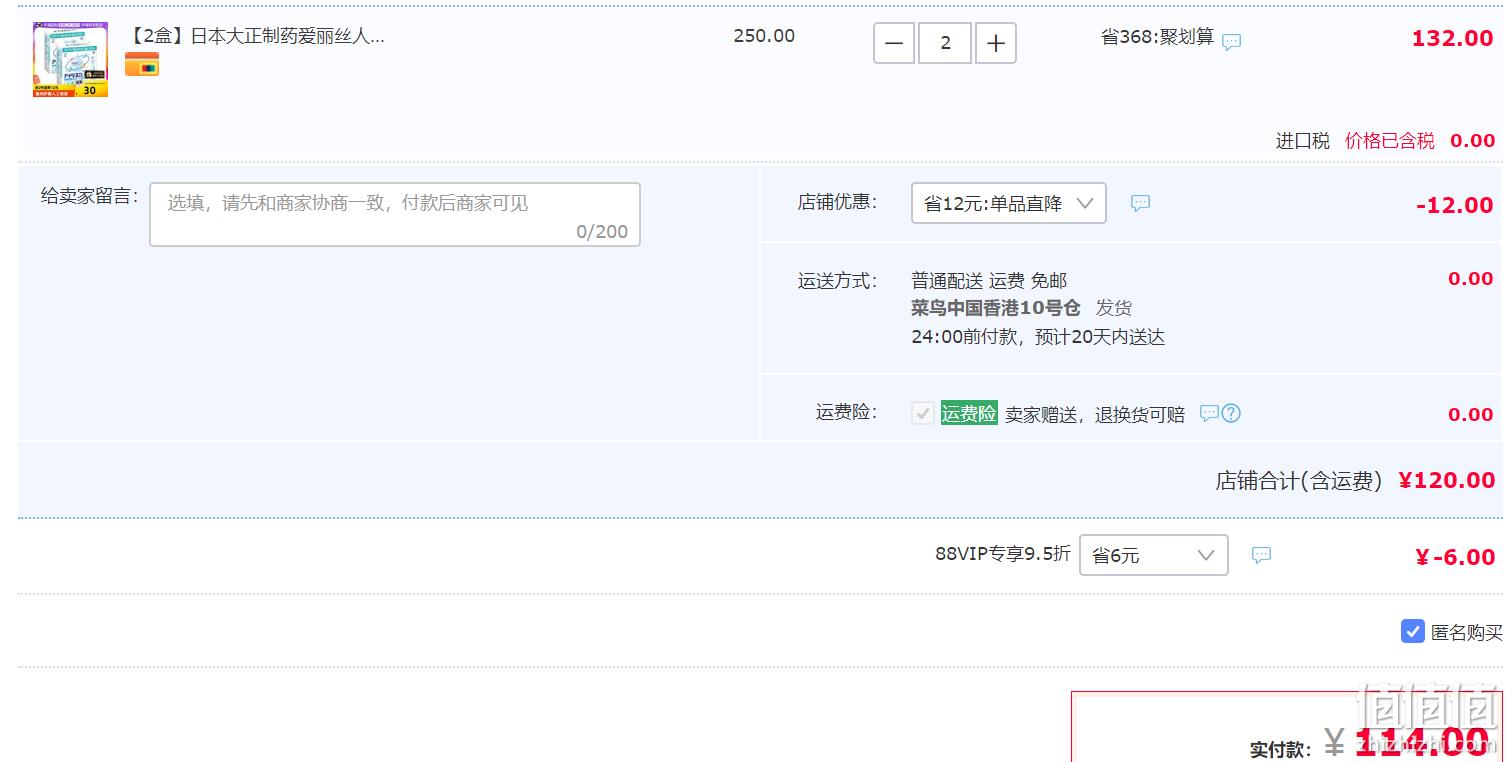The height and width of the screenshot is (762, 1506).
Task: Click the -12.00 store discount amount
Action: 1454,205
